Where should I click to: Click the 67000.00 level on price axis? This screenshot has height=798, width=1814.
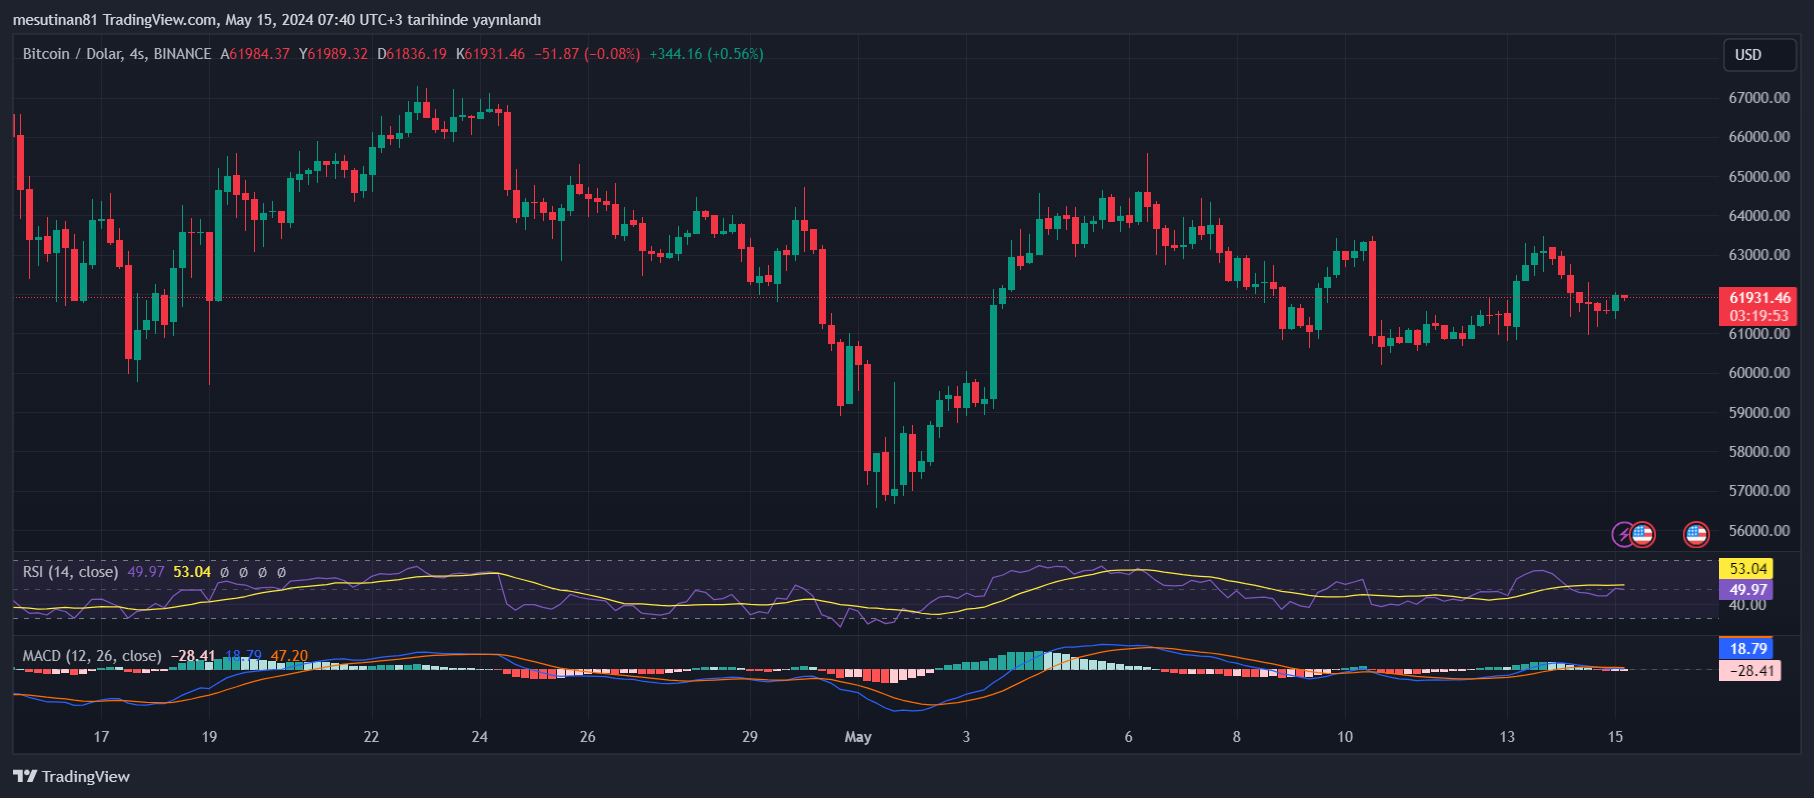[x=1759, y=98]
